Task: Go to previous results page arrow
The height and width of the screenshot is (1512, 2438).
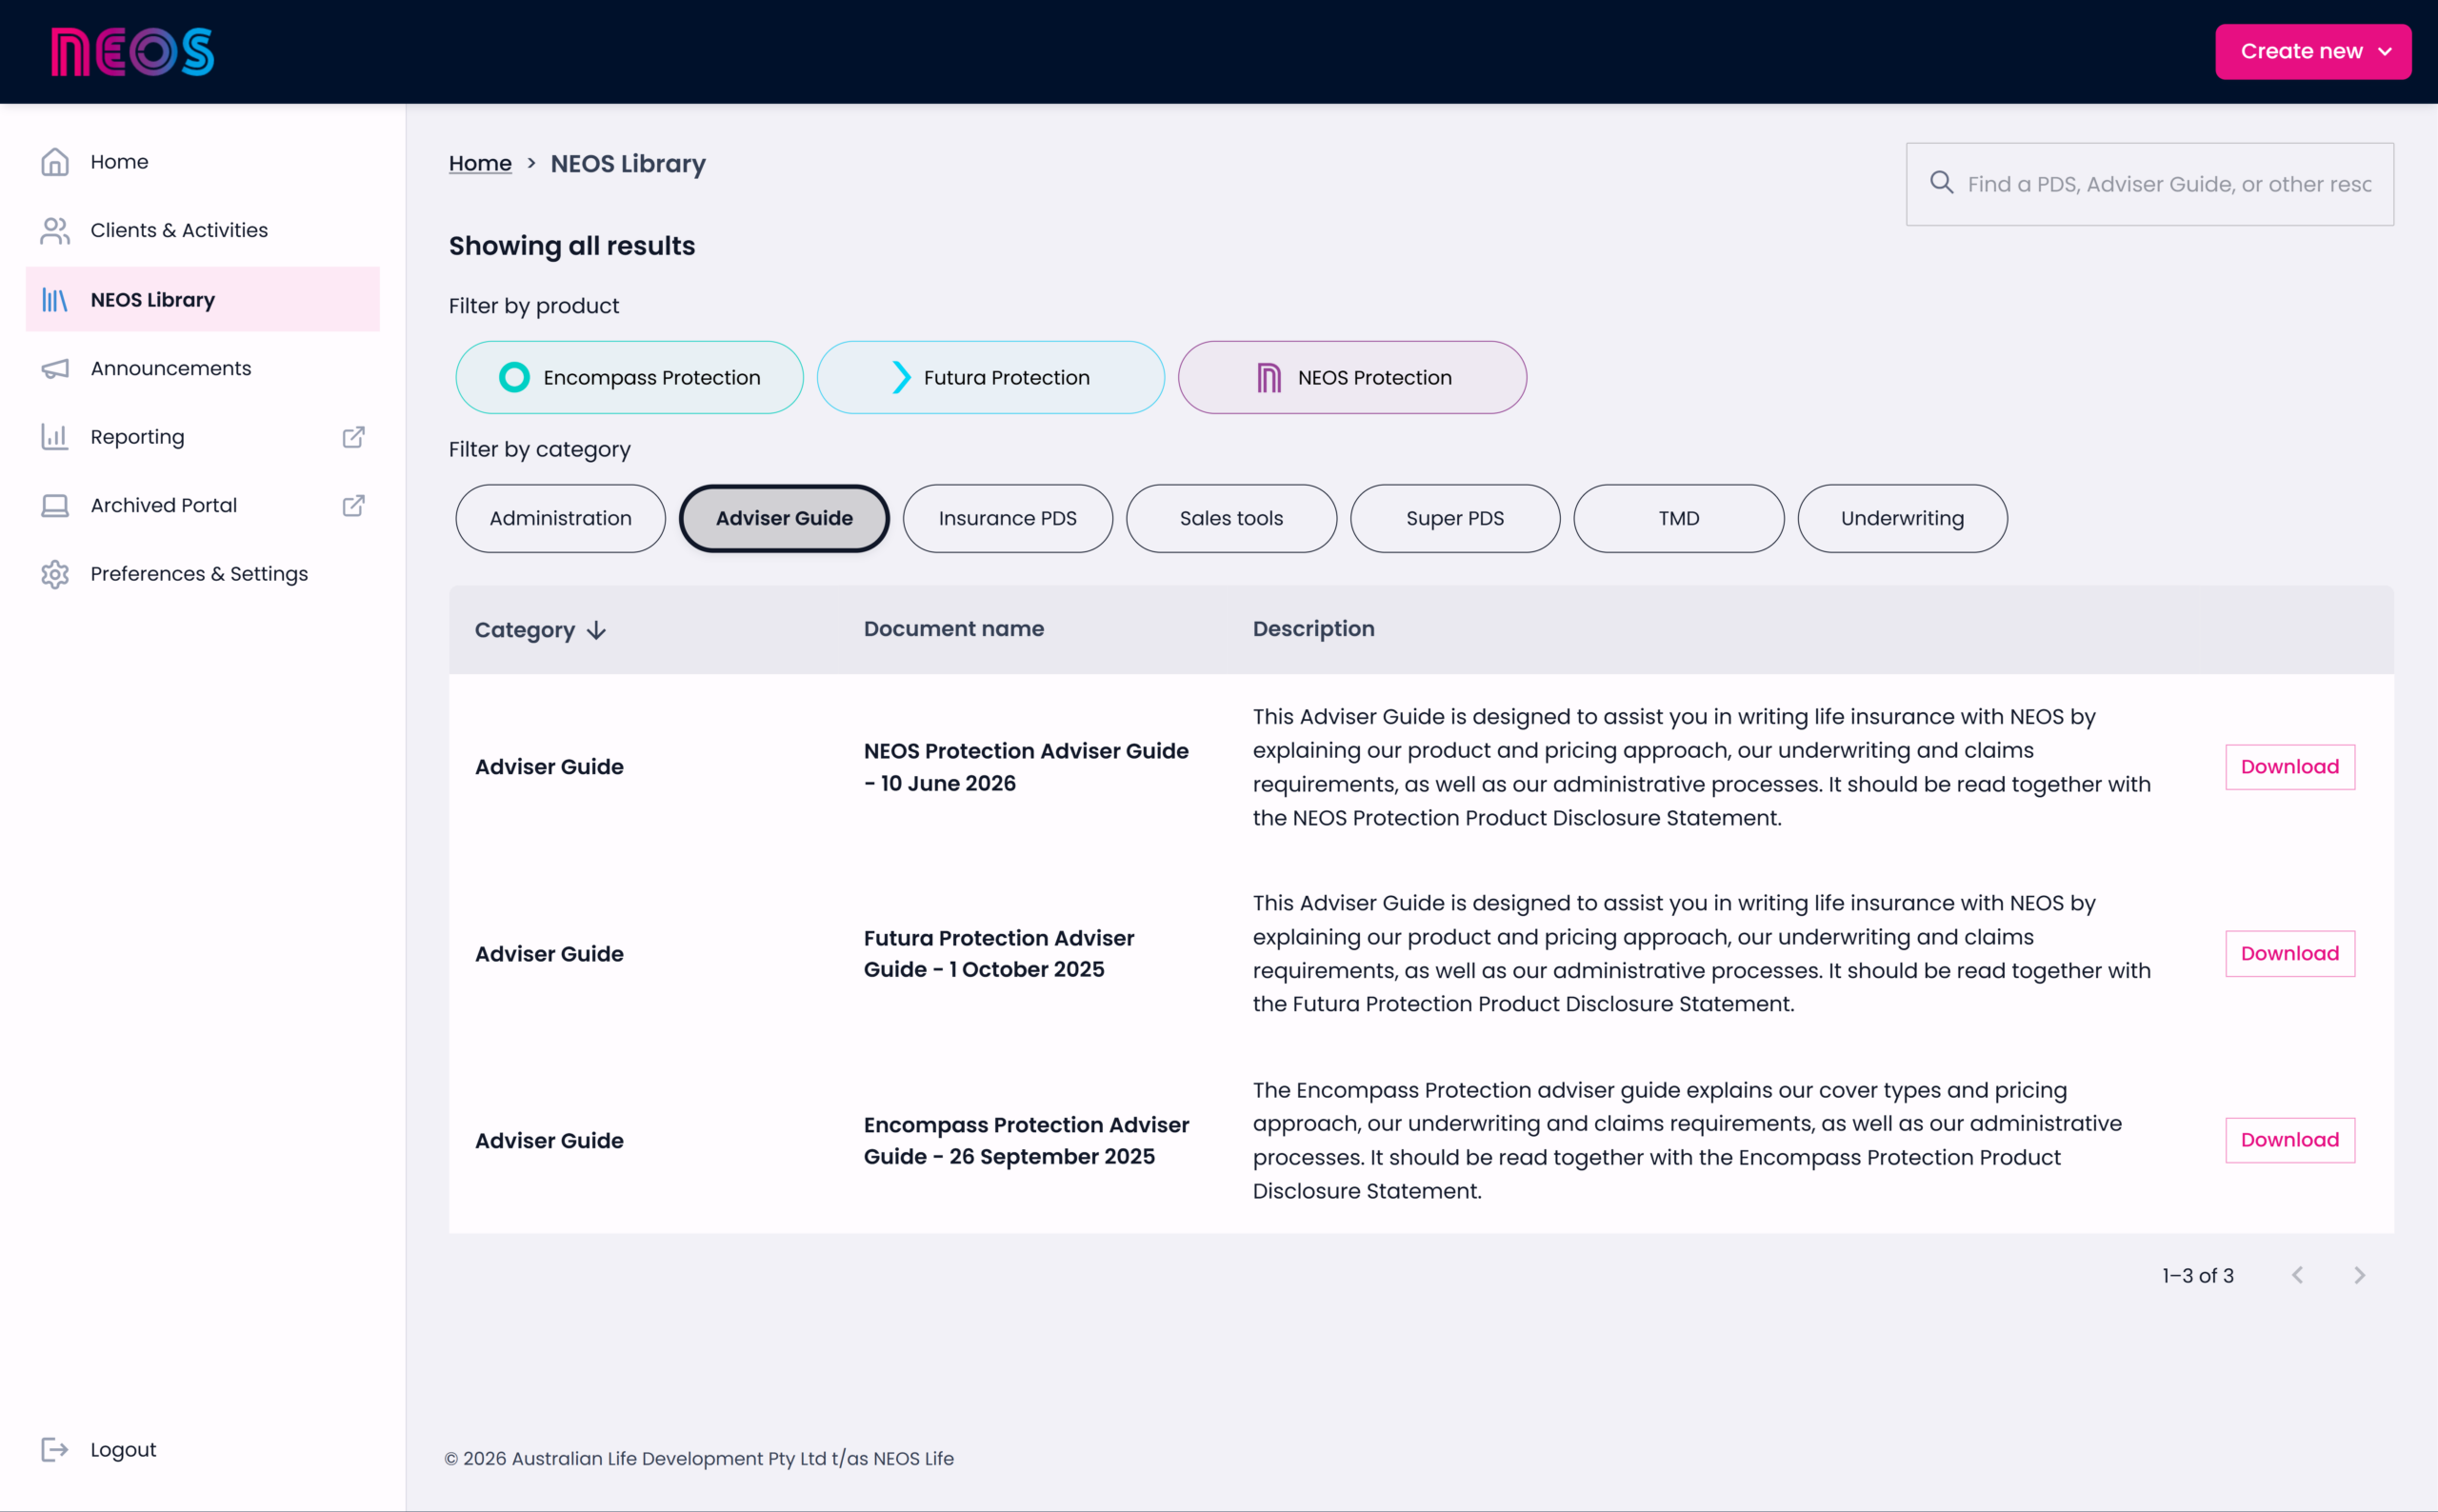Action: tap(2297, 1275)
